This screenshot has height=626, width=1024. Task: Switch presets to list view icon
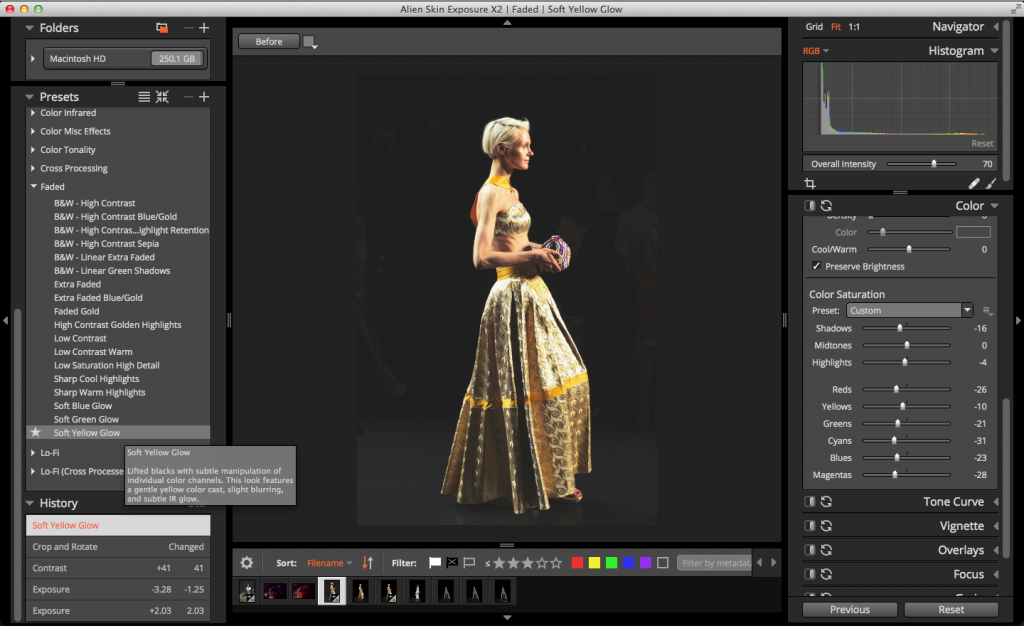coord(144,97)
